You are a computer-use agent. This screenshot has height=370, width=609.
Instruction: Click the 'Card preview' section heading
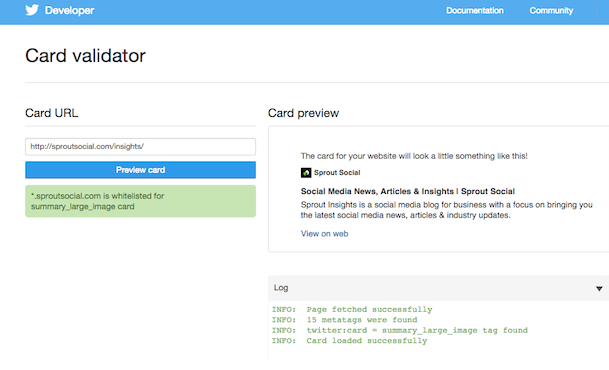coord(303,113)
